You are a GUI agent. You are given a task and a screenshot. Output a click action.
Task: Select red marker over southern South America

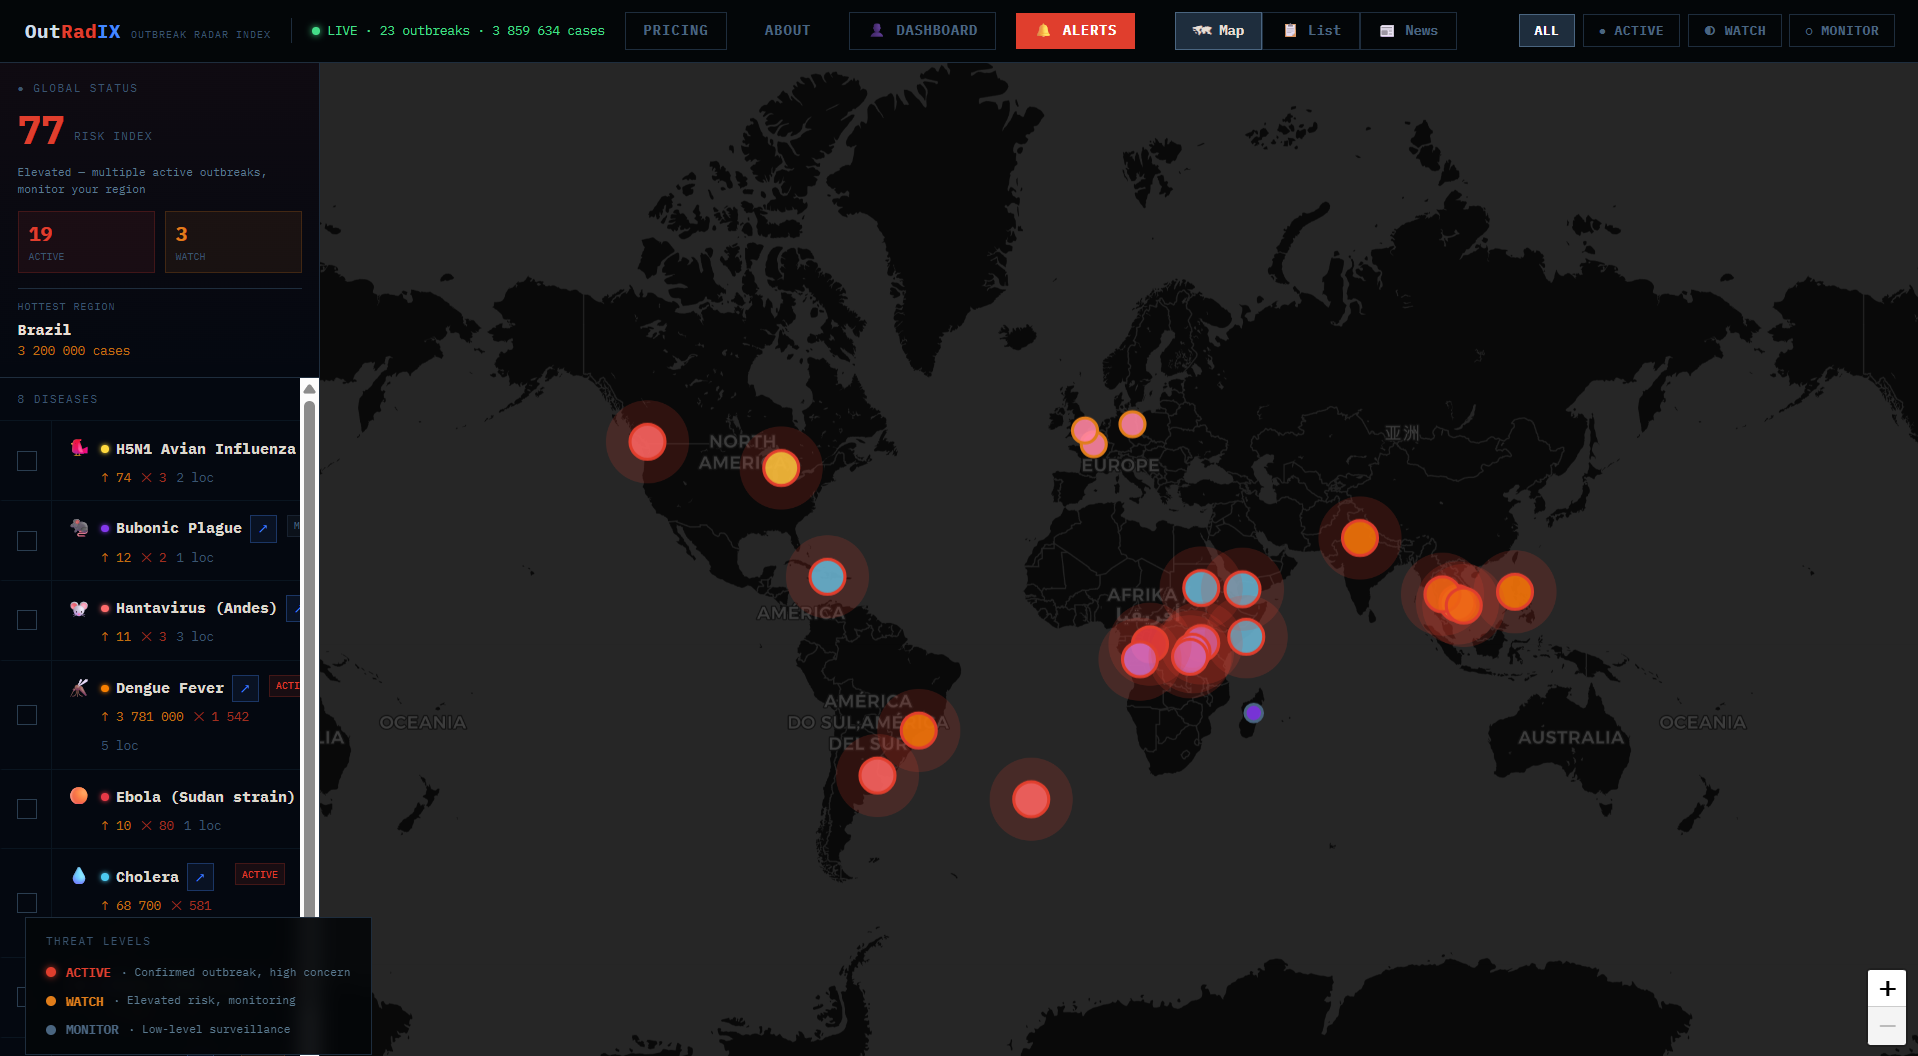[x=877, y=775]
